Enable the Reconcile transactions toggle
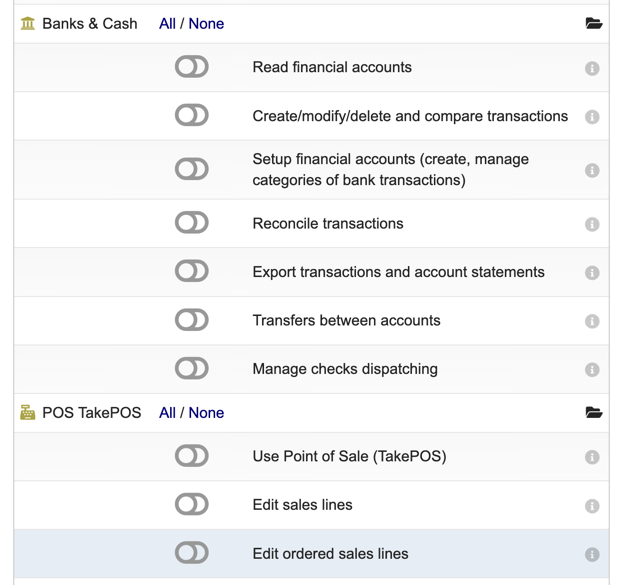 tap(191, 222)
